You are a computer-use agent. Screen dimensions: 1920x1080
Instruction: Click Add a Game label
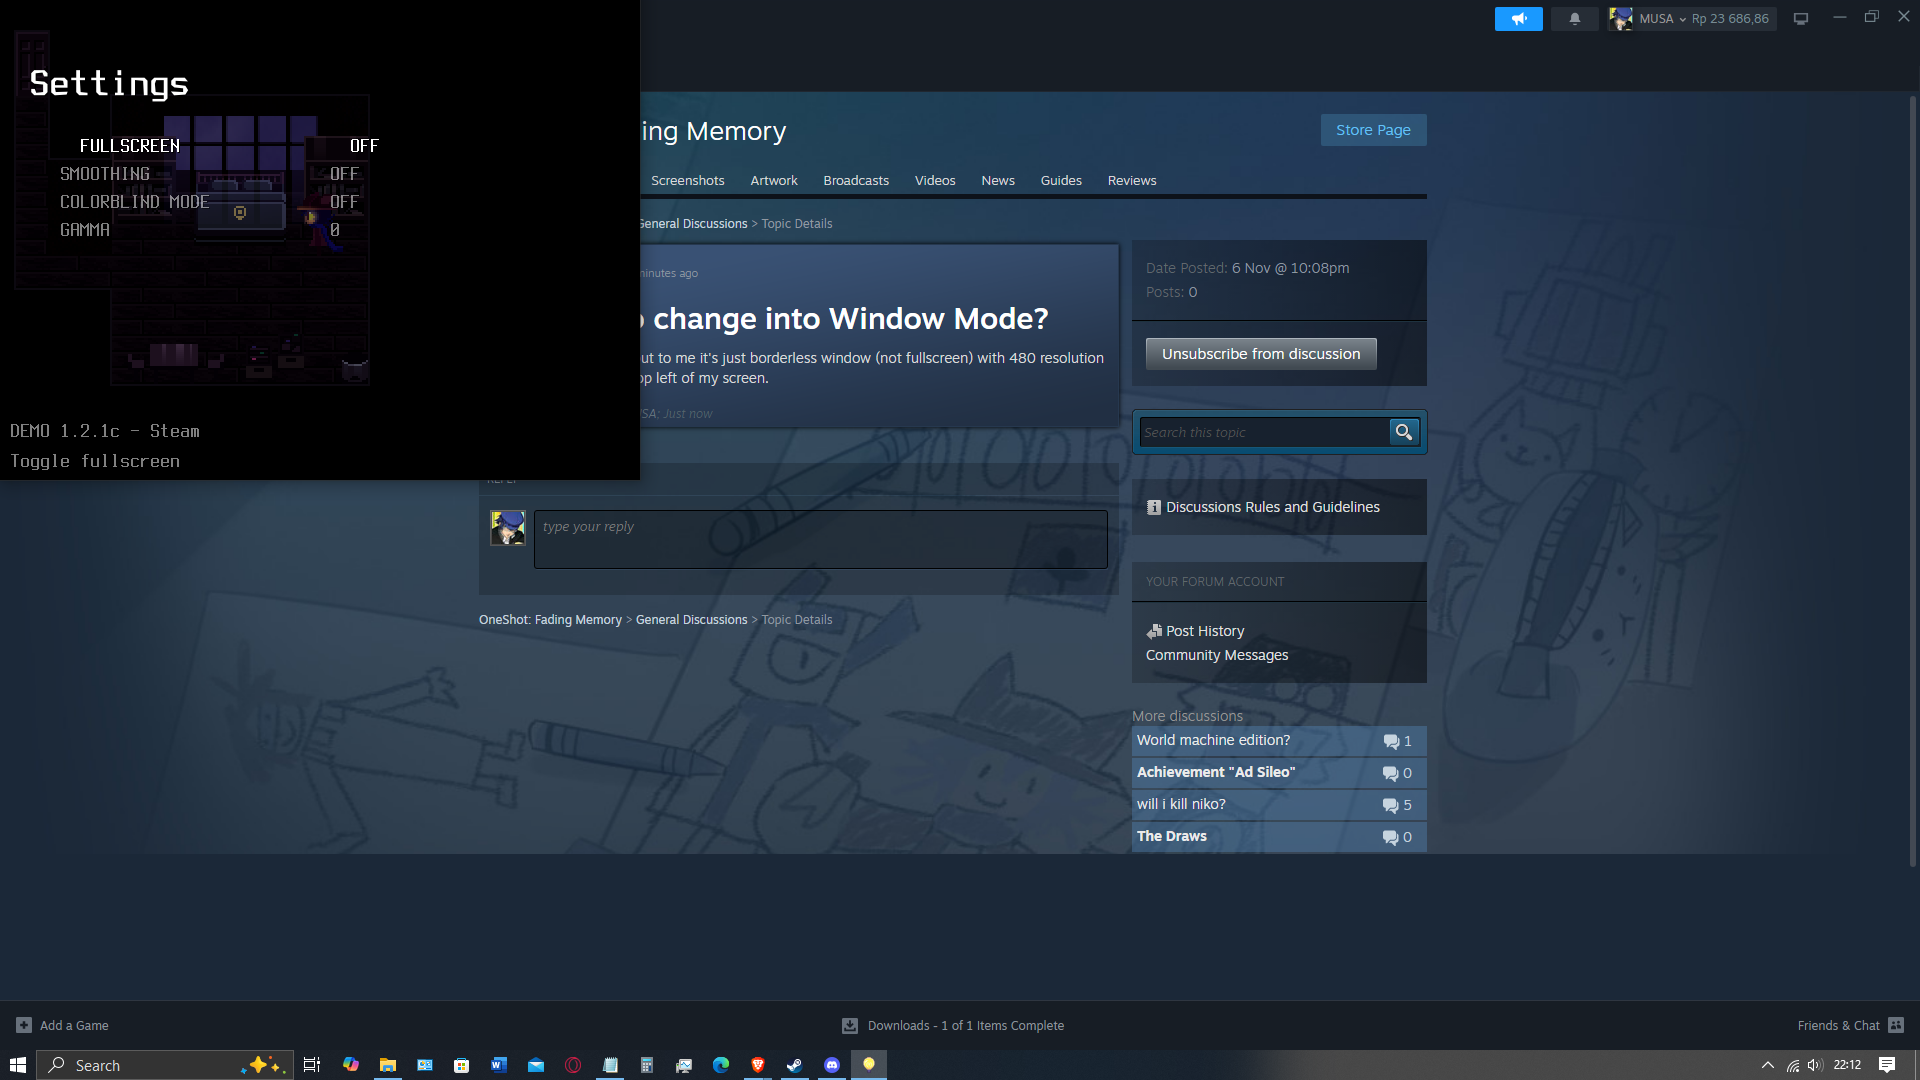74,1026
